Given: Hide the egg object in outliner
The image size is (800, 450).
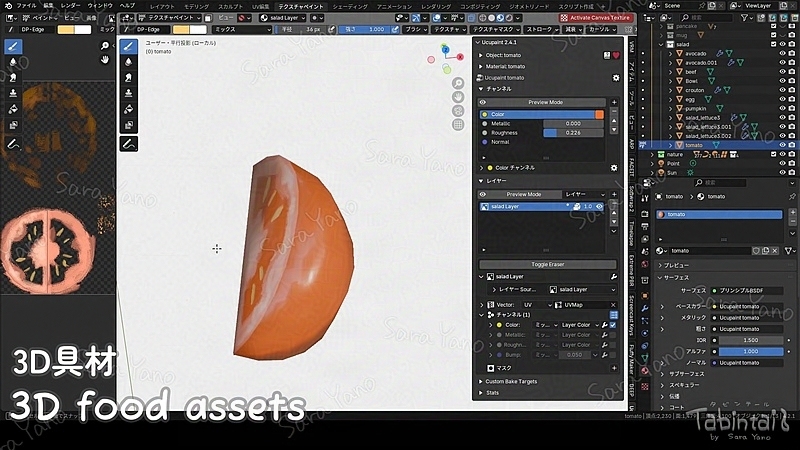Looking at the screenshot, I should 782,99.
